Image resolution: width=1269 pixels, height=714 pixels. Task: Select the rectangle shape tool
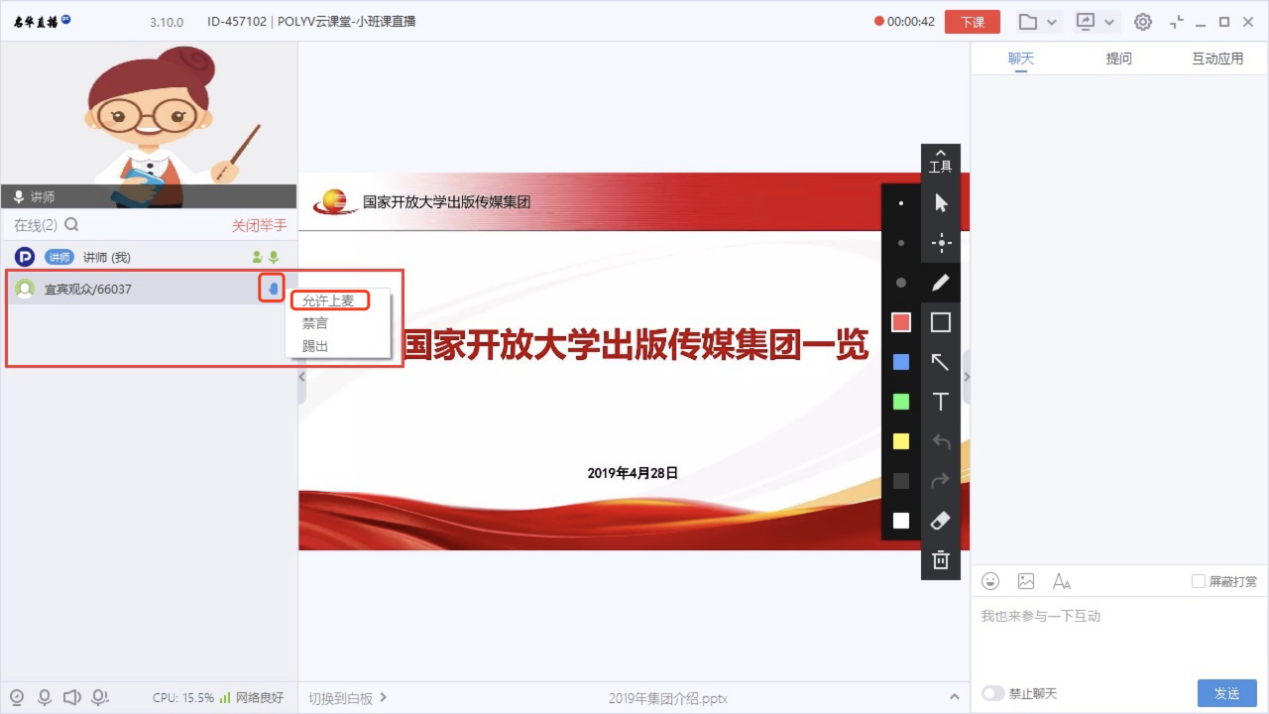(940, 322)
